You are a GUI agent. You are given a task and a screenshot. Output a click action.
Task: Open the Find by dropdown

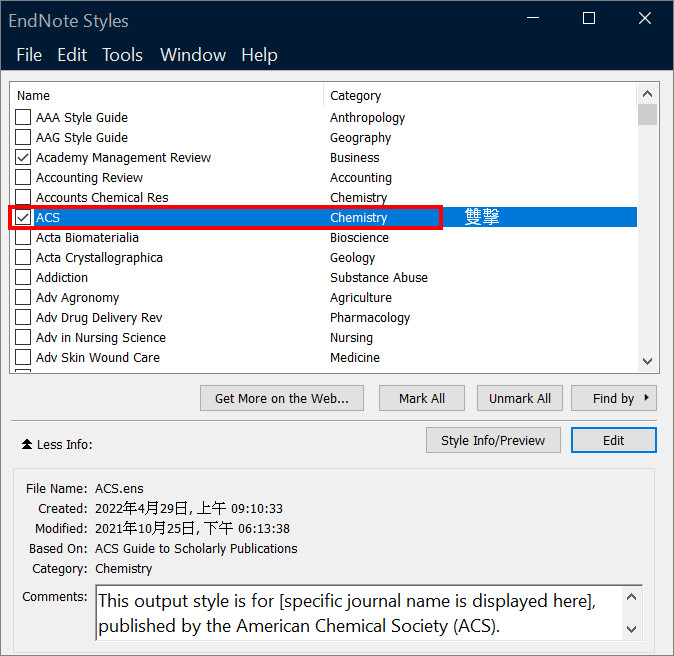tap(613, 398)
